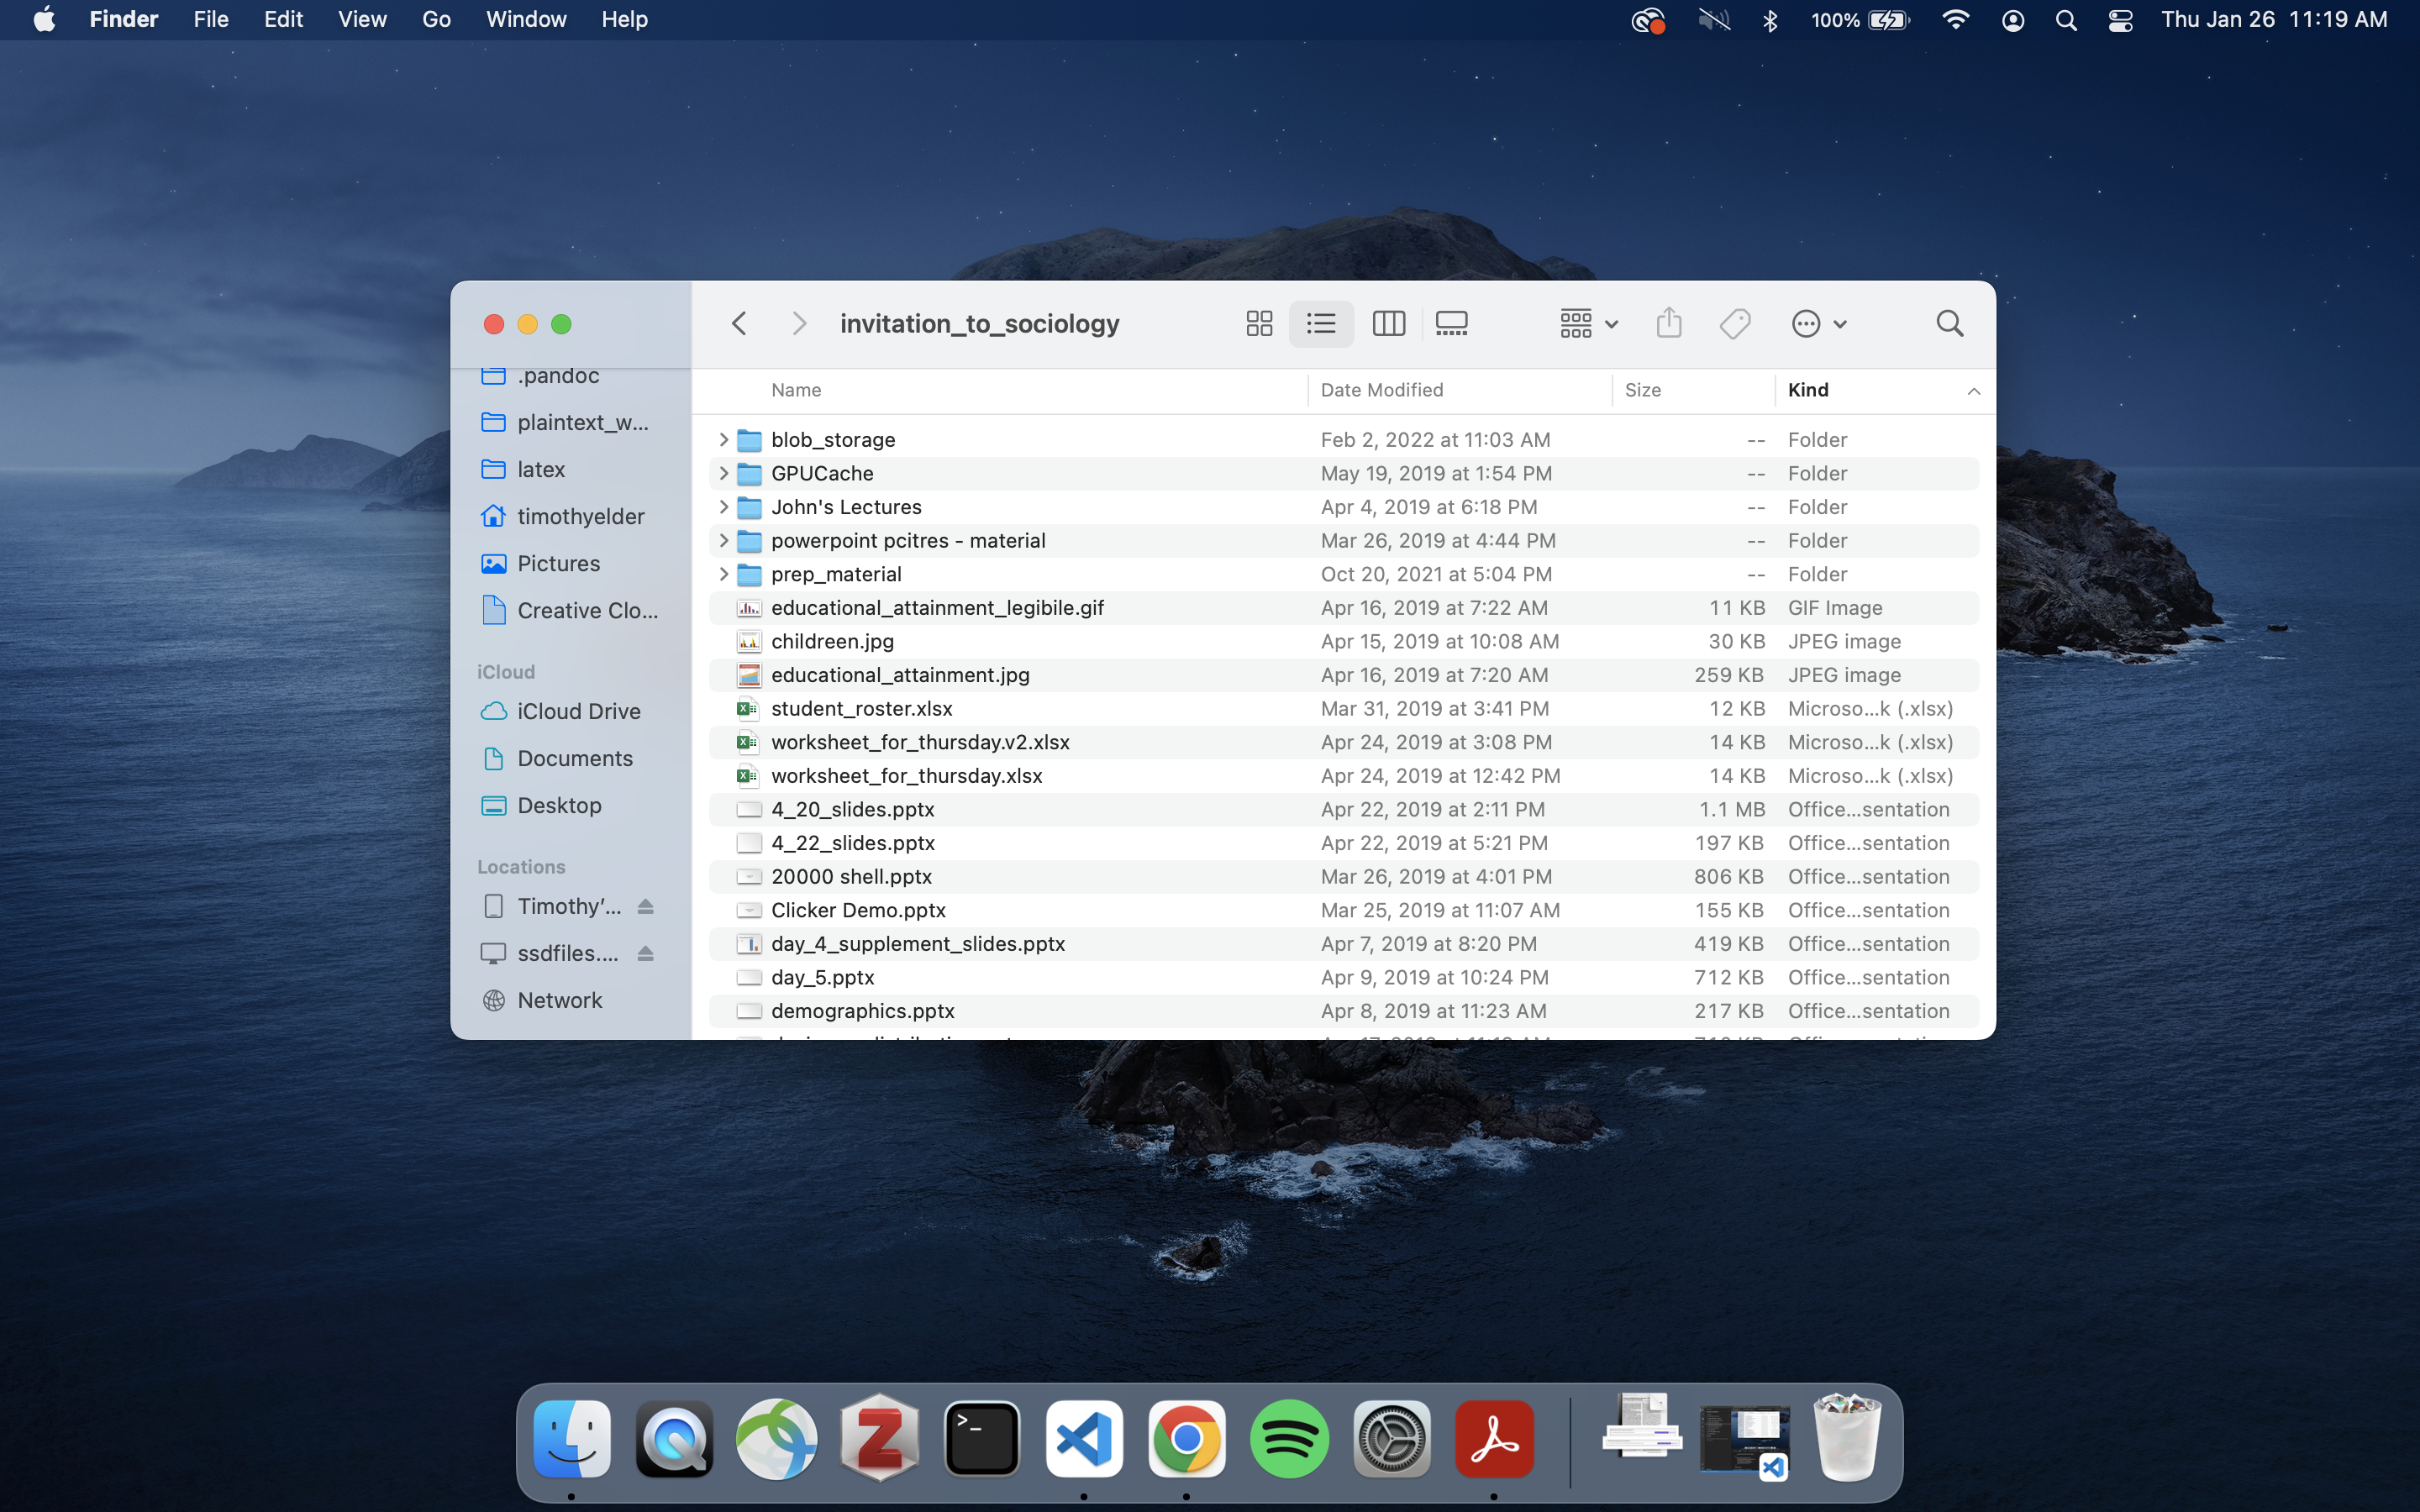The height and width of the screenshot is (1512, 2420).
Task: Click the day_4_supplement_slides.pptx file icon
Action: [749, 943]
